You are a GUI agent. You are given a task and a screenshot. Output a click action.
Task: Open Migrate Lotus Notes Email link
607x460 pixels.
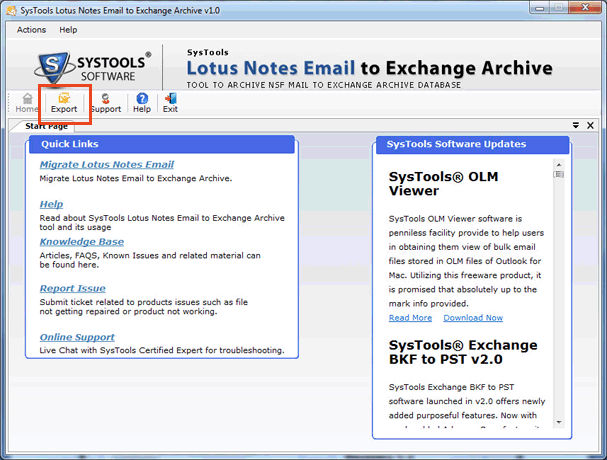107,165
